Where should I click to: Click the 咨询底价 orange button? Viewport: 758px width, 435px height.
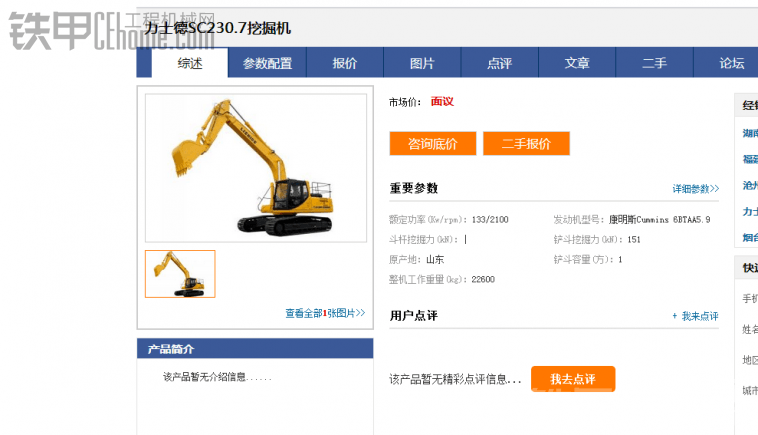click(x=433, y=144)
